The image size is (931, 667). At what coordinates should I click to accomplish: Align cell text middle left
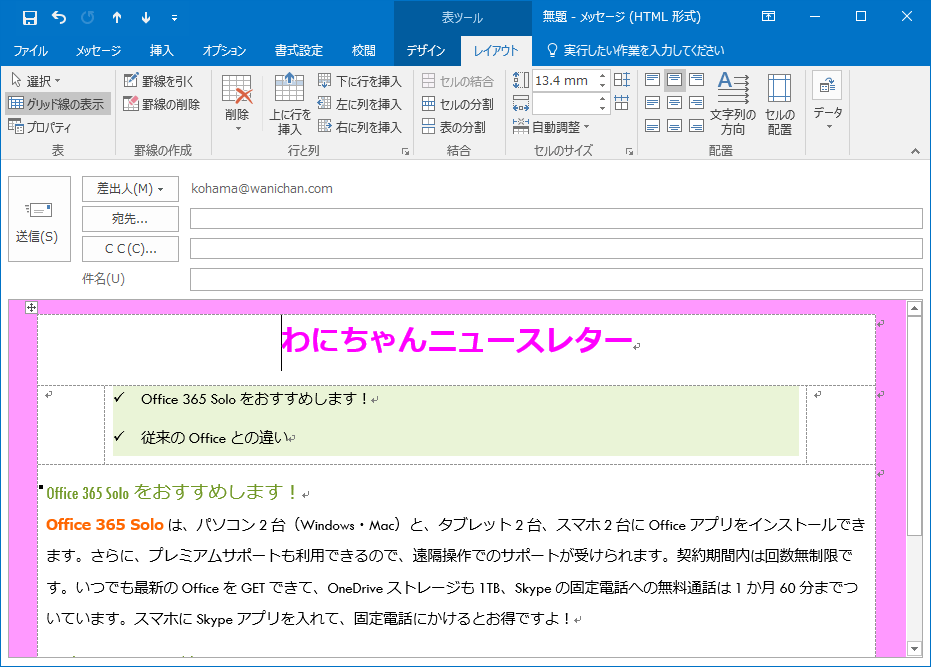coord(653,103)
